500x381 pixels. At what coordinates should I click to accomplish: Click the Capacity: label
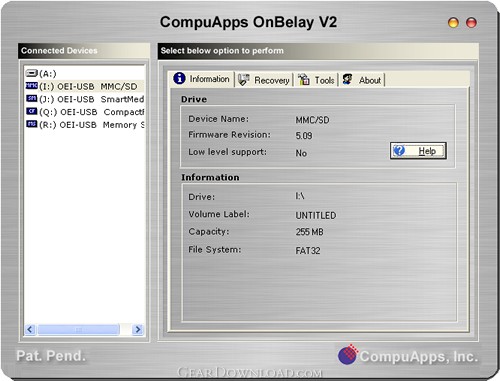pos(209,231)
